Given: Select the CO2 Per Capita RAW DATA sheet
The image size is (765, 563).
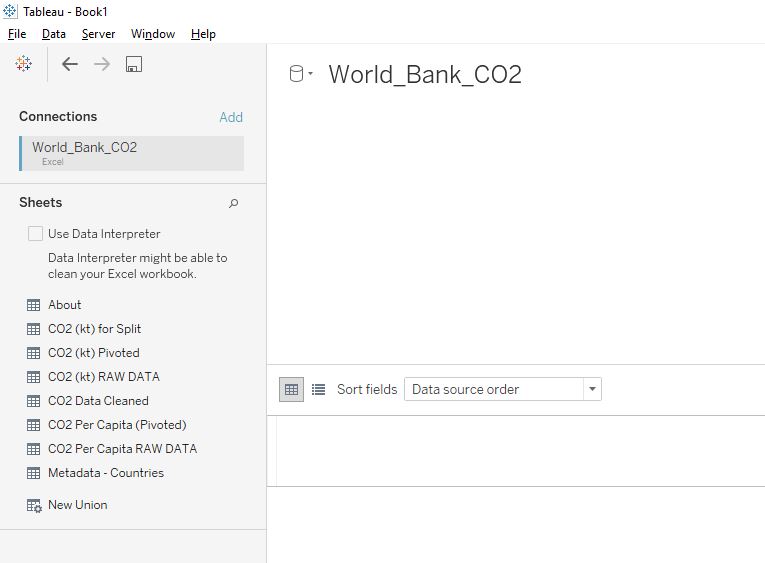Looking at the screenshot, I should click(122, 449).
